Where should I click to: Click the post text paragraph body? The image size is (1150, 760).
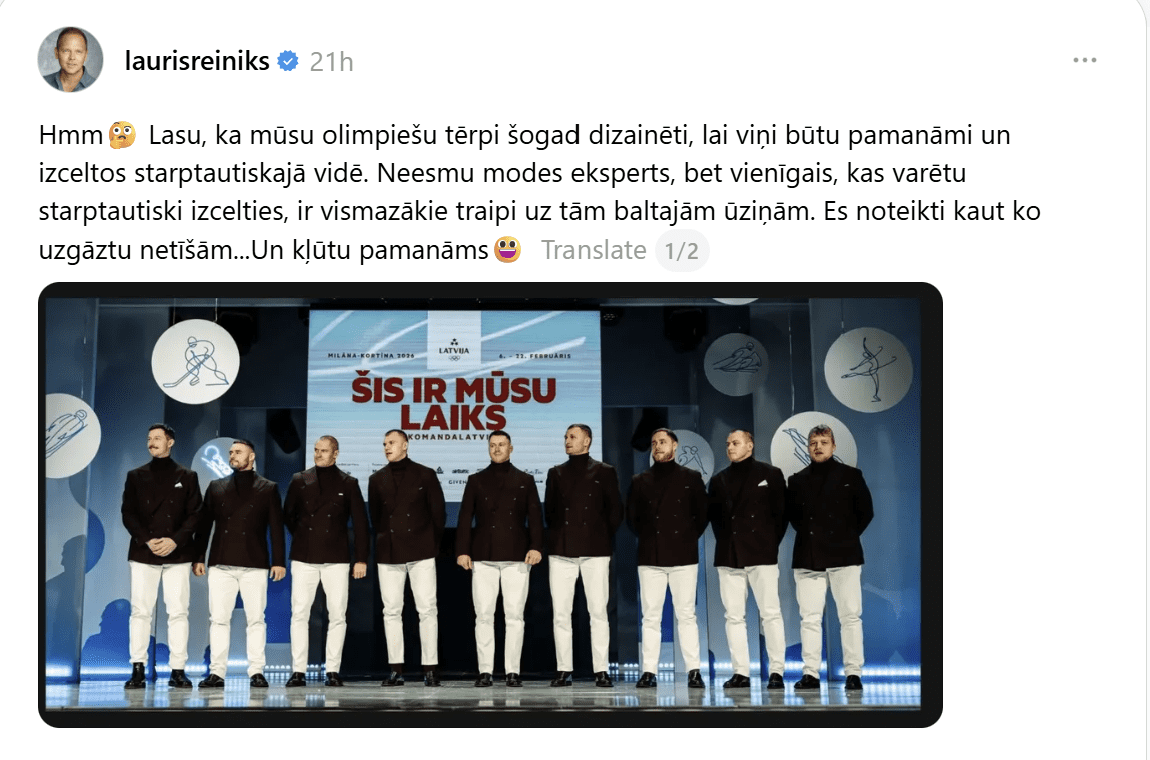pyautogui.click(x=539, y=192)
